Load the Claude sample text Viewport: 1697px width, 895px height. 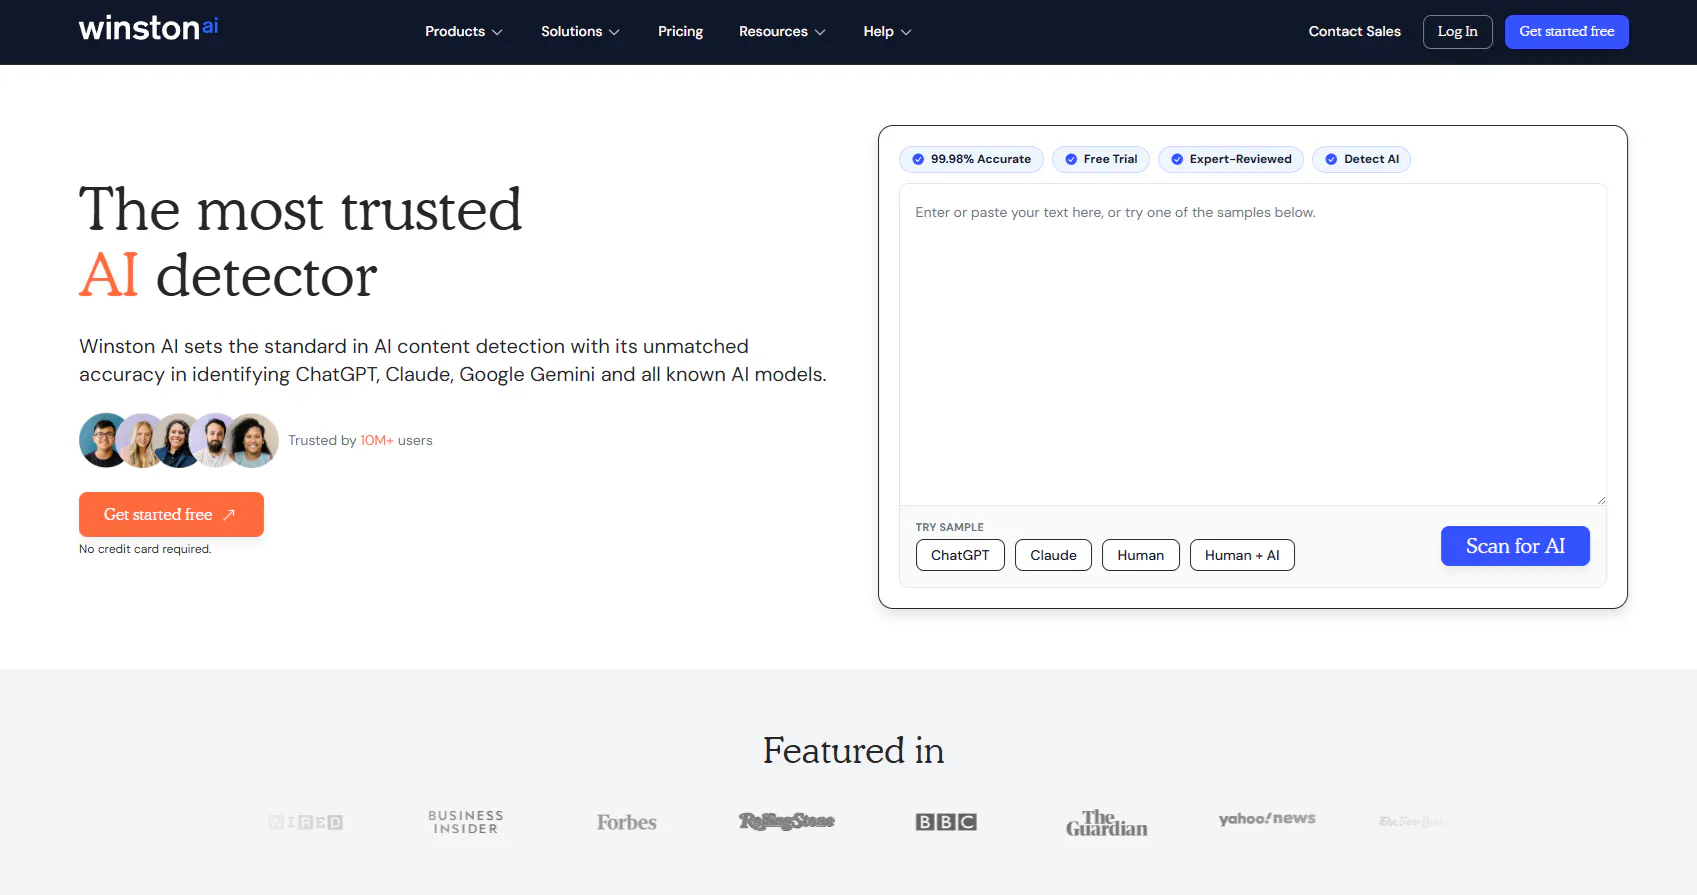click(x=1053, y=555)
